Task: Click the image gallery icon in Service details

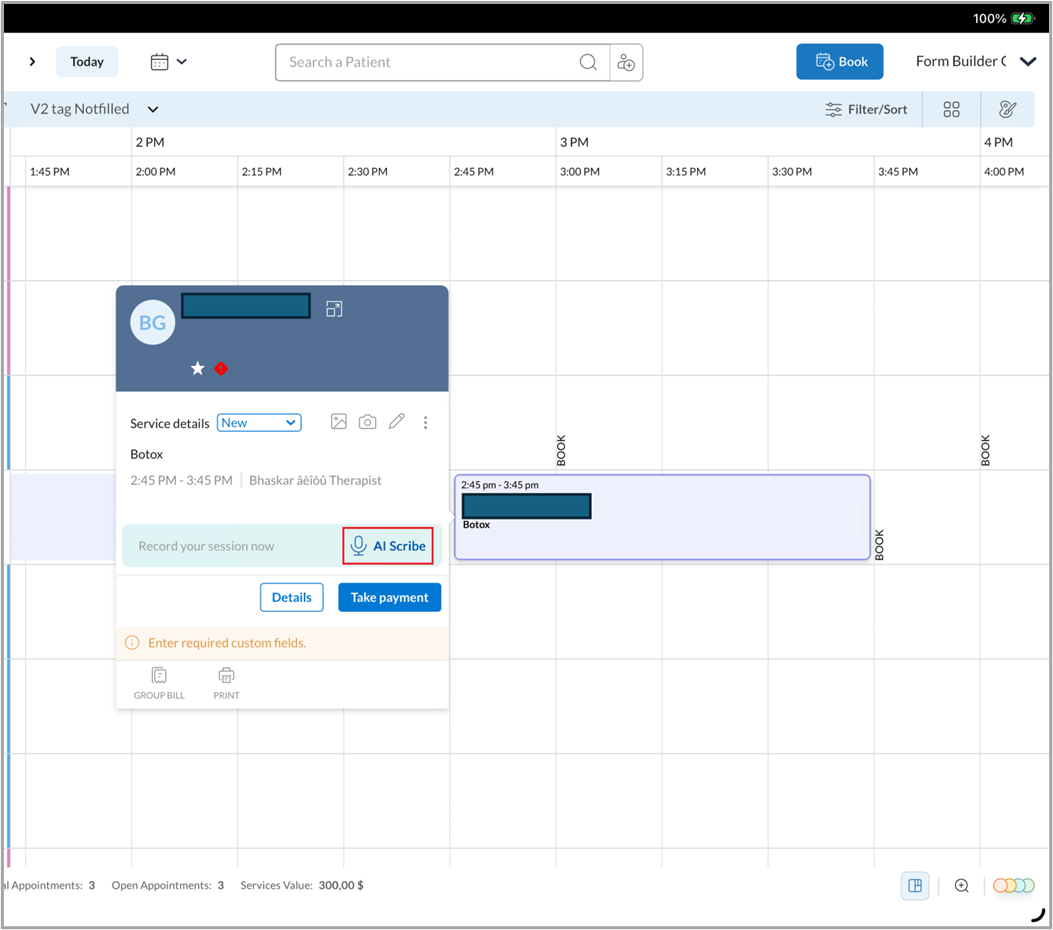Action: click(339, 422)
